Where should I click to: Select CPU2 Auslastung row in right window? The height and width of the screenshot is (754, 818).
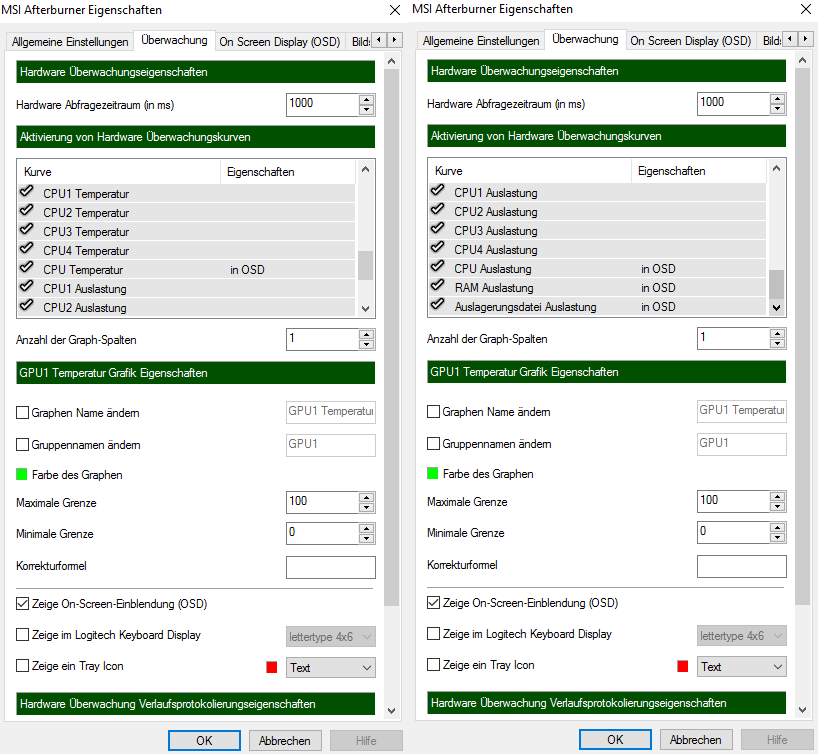coord(597,212)
